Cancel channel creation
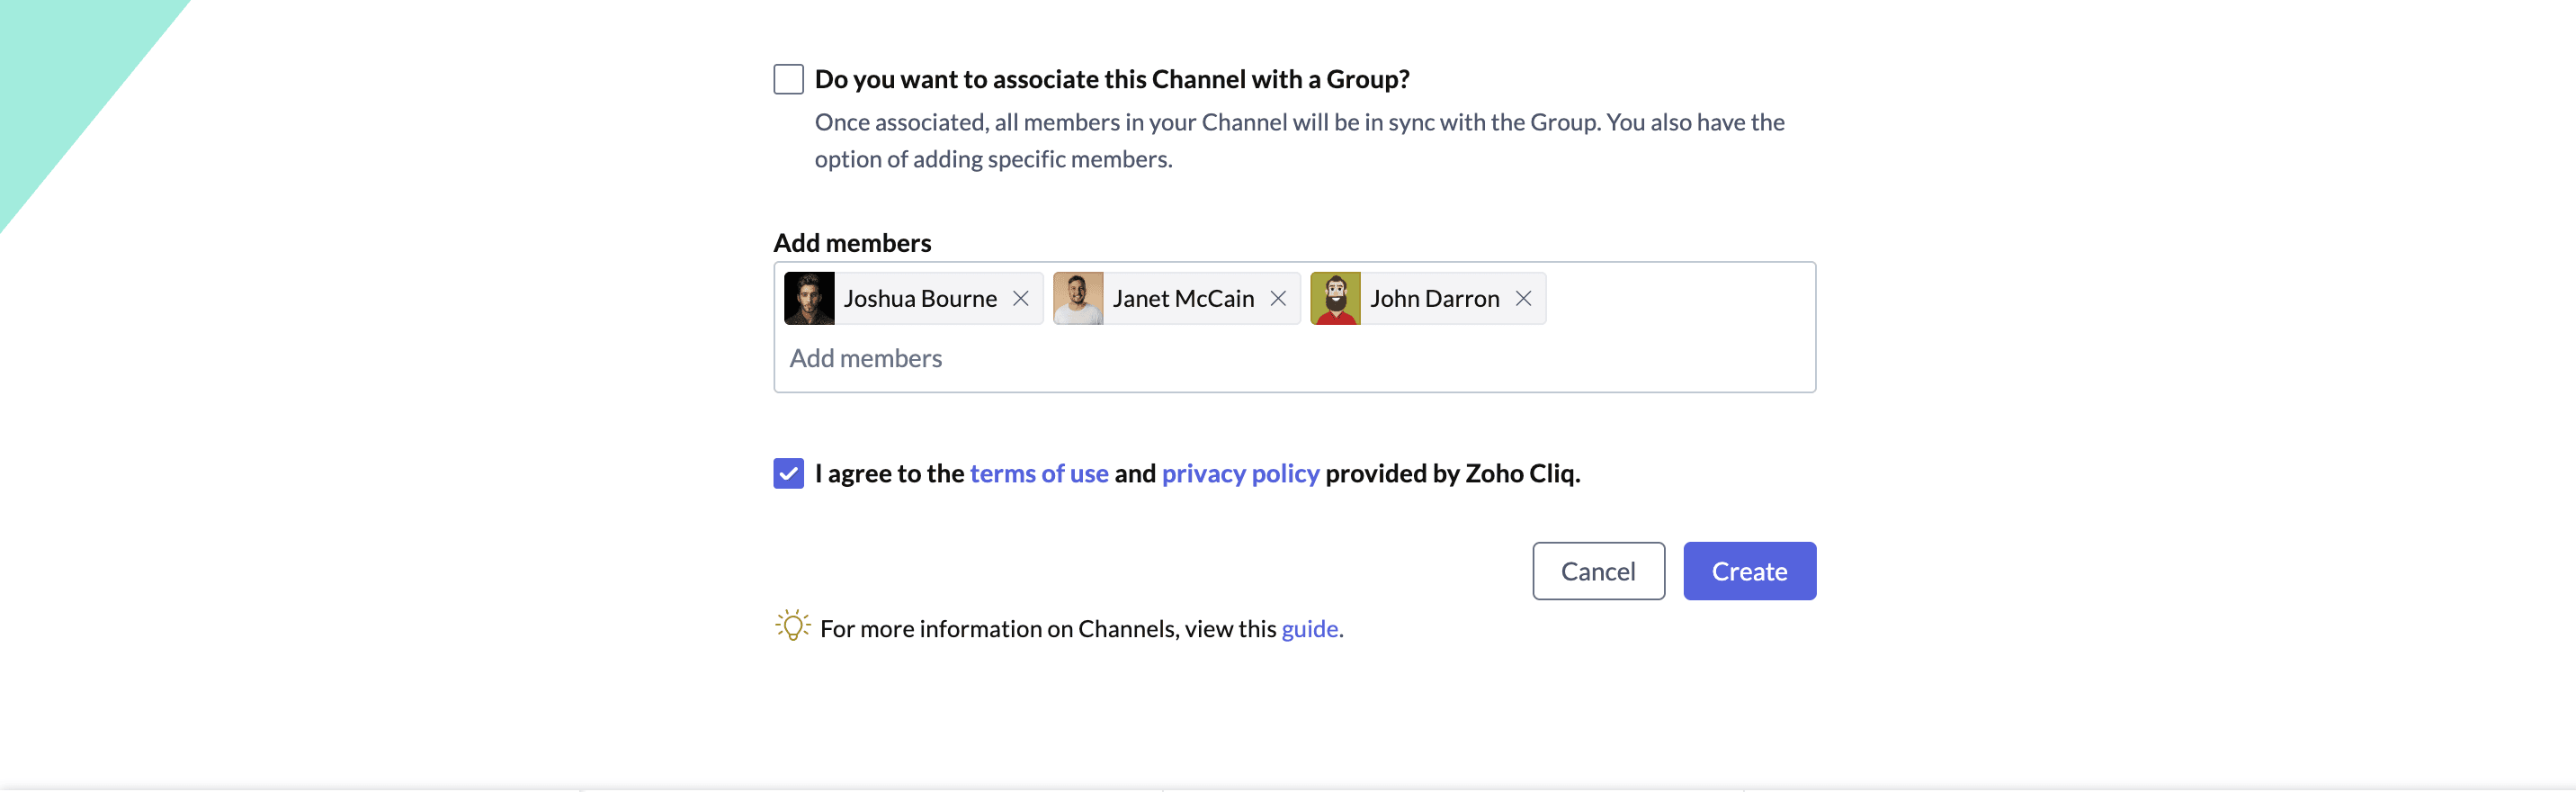 pos(1598,571)
